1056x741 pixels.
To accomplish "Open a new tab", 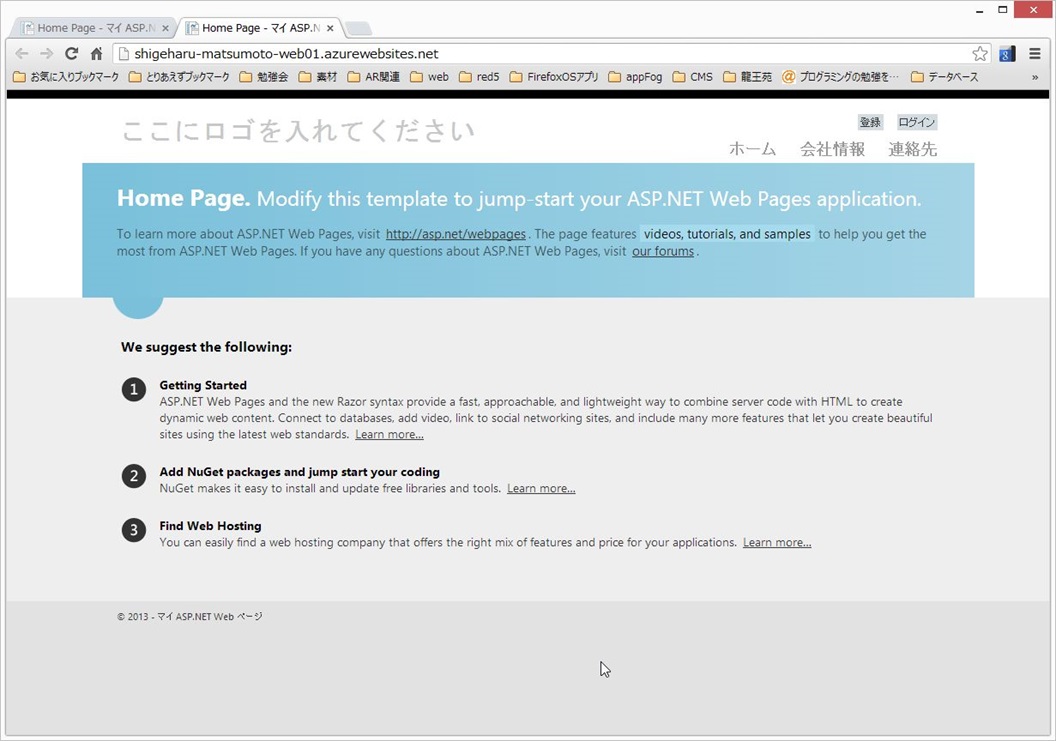I will pyautogui.click(x=358, y=28).
